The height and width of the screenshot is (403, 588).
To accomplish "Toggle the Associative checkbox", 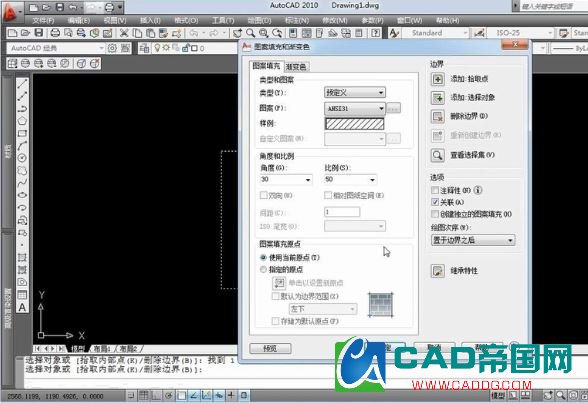I will pos(435,202).
